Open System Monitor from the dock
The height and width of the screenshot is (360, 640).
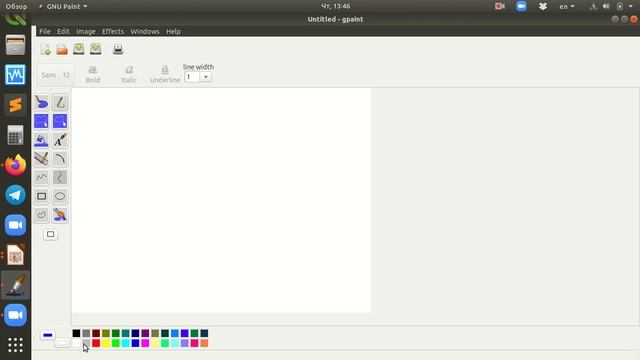pyautogui.click(x=16, y=75)
